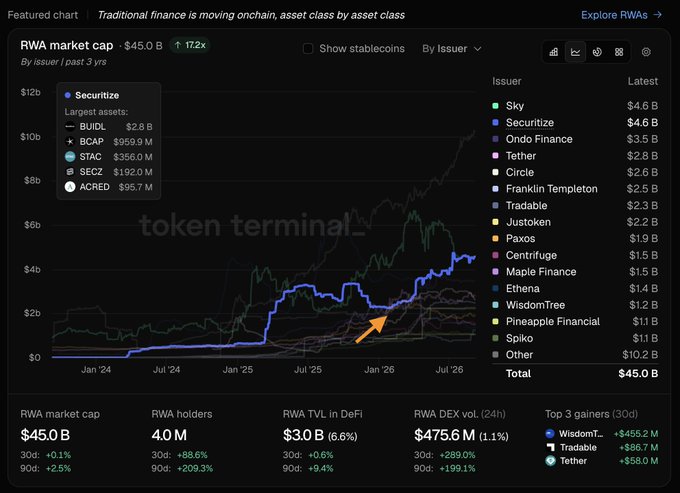Click the Sky legend color swatch
Screen dimensions: 680x493
coord(495,105)
